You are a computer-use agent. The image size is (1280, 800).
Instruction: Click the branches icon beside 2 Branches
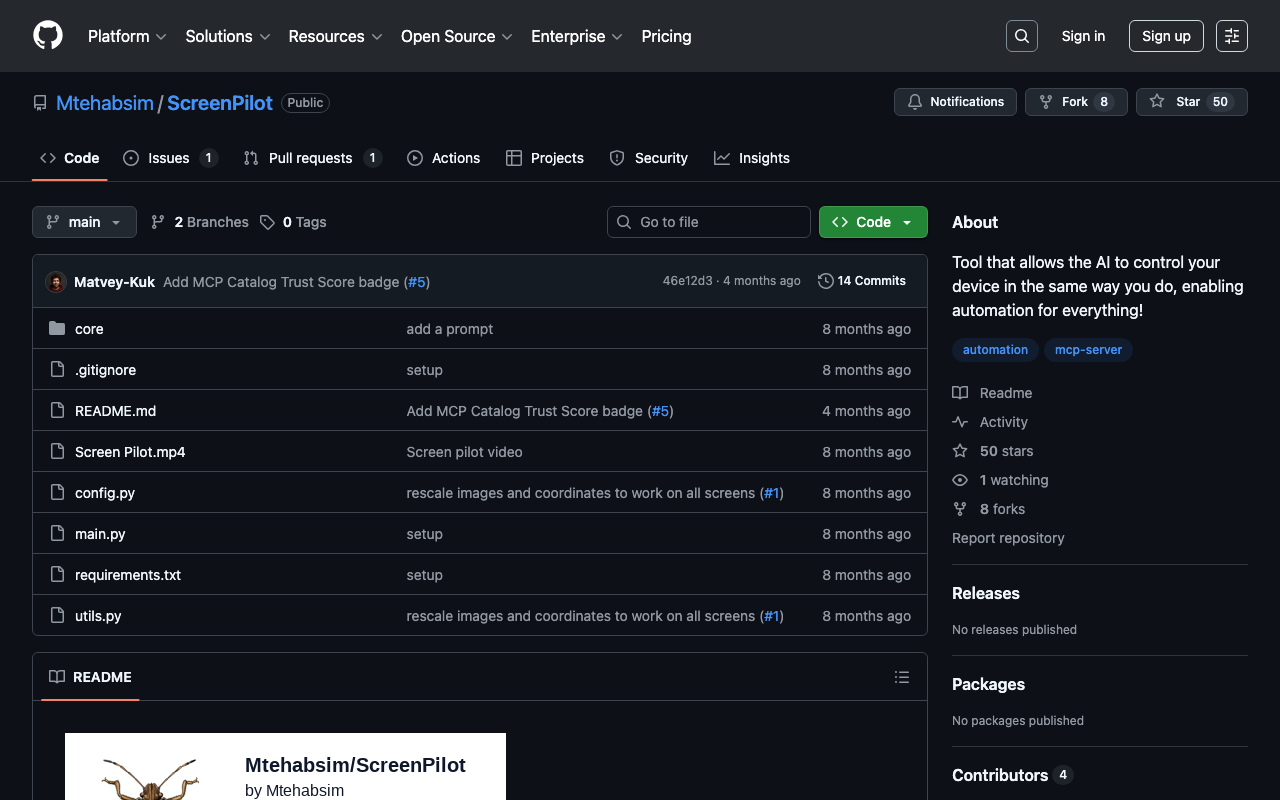pos(158,222)
